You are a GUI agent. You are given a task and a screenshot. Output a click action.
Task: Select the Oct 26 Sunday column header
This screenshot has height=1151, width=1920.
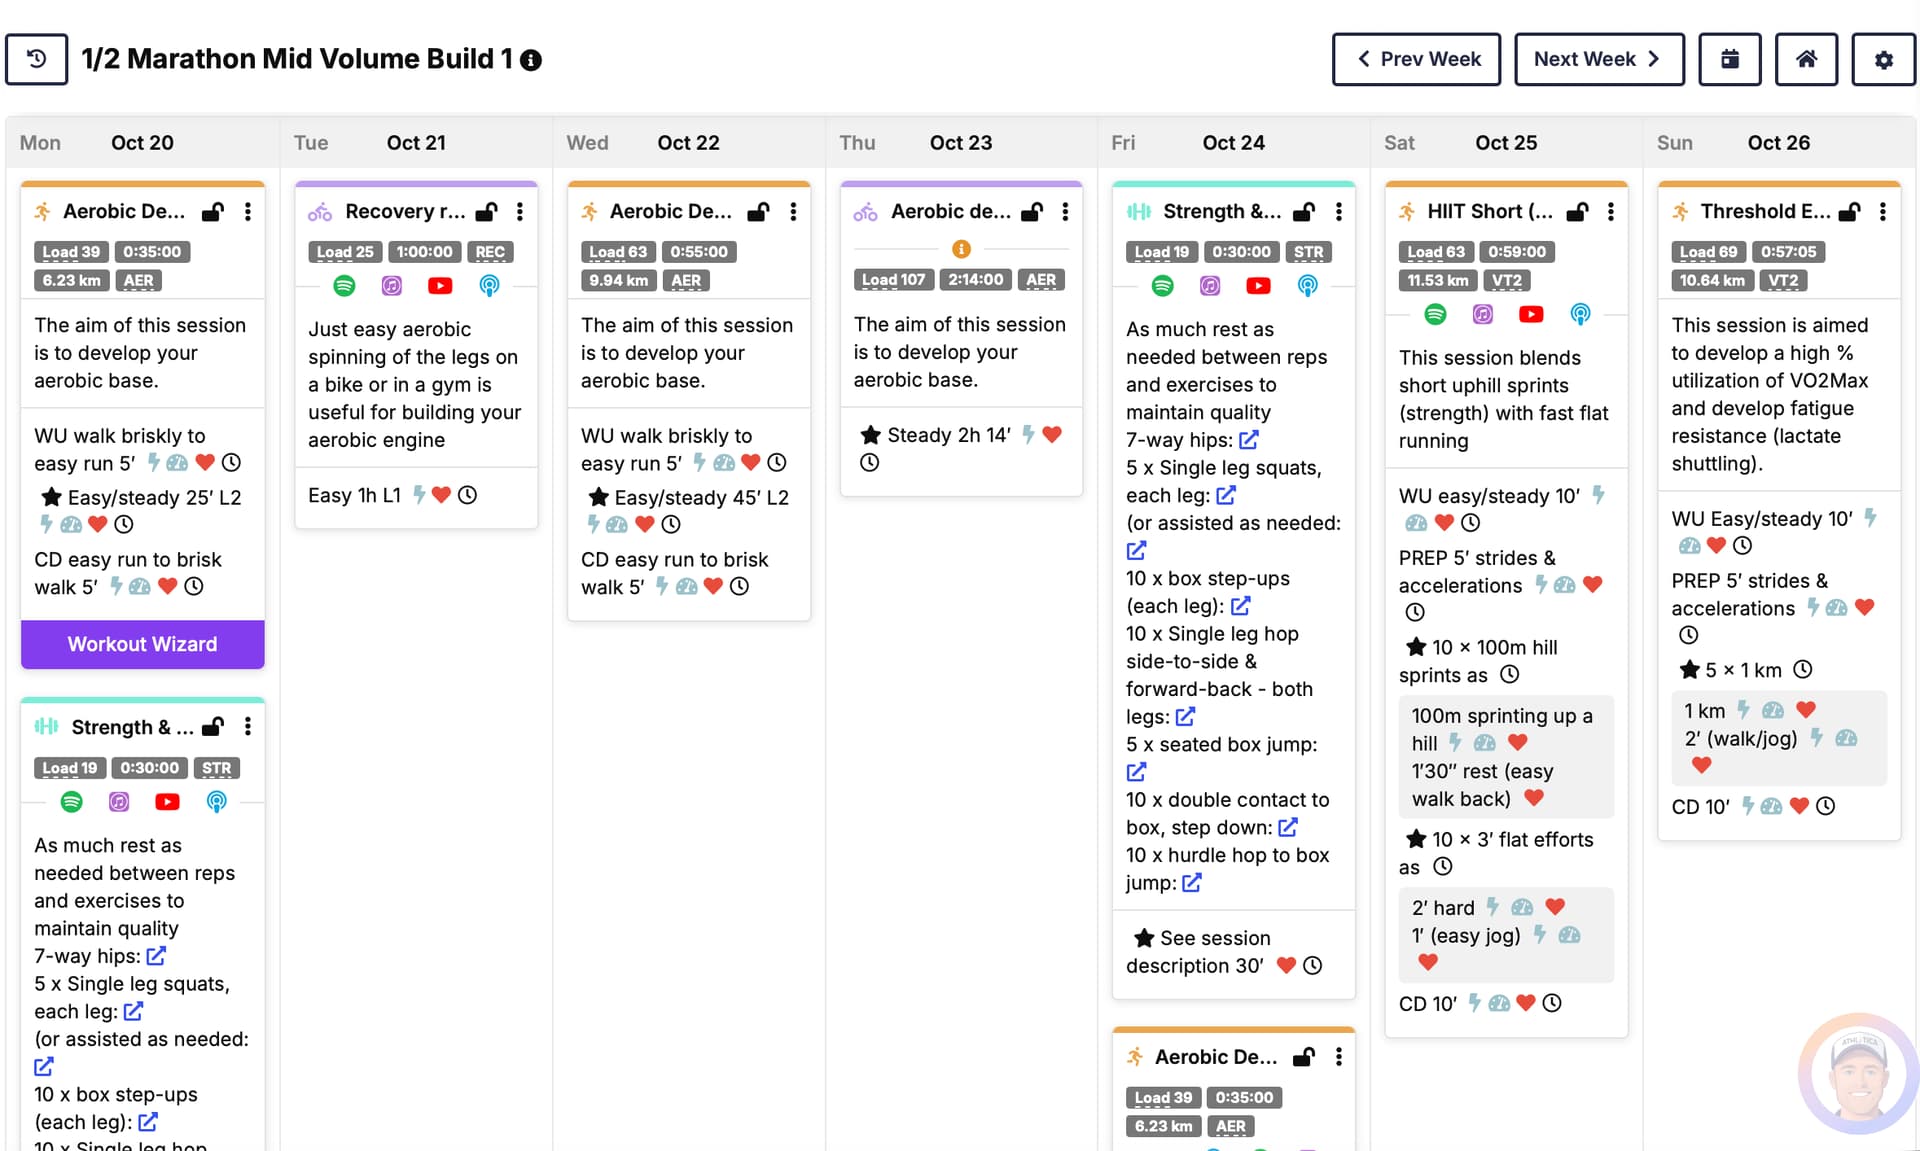(1778, 143)
